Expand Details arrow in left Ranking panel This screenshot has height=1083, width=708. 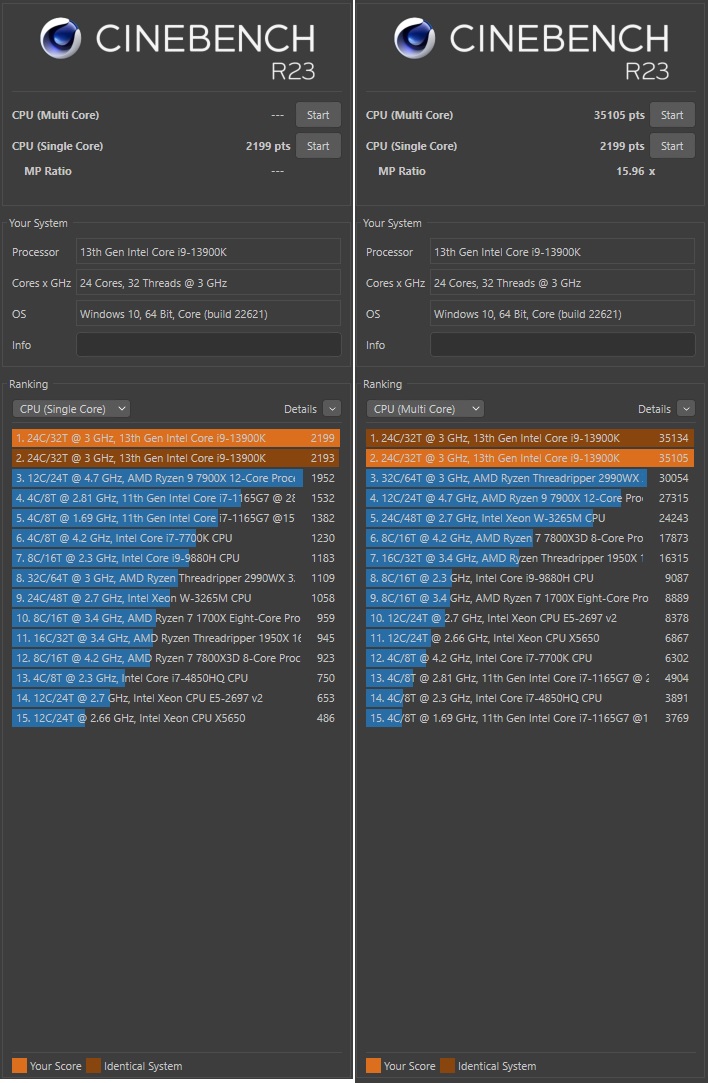pyautogui.click(x=332, y=409)
